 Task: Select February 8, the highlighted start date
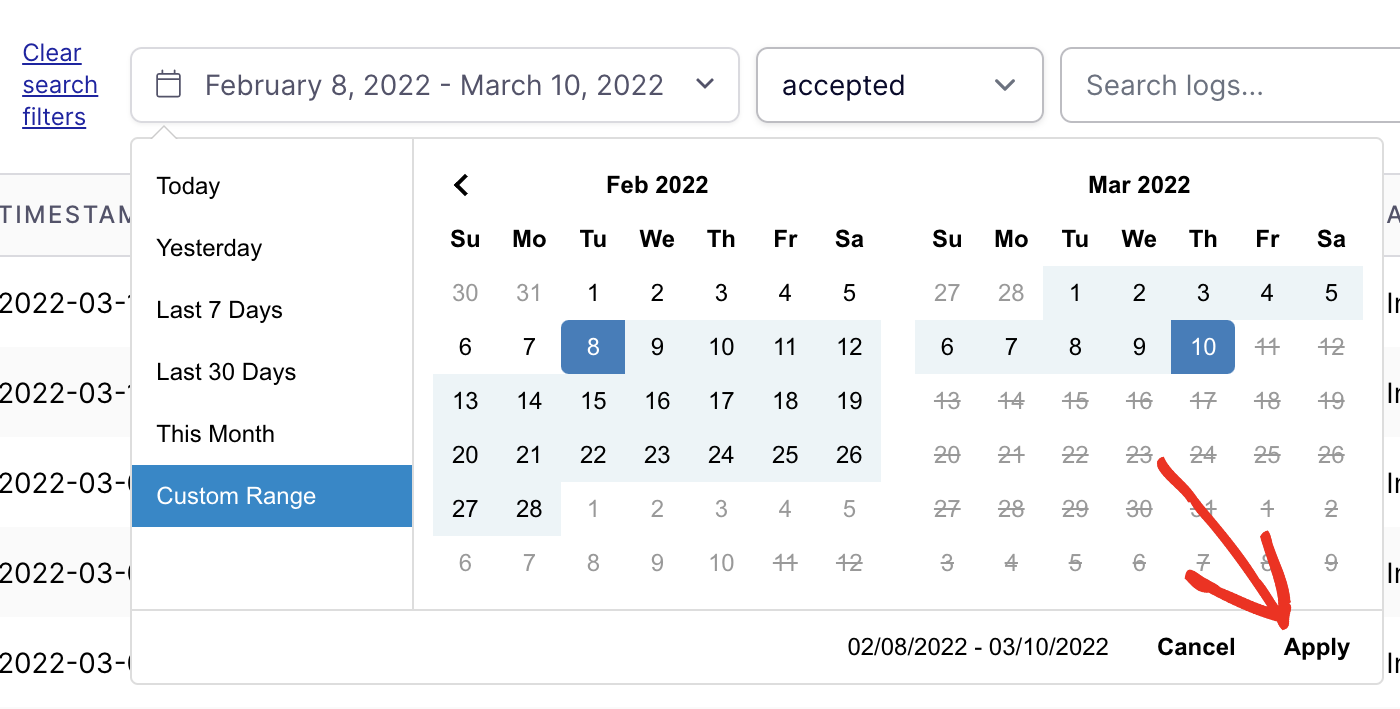coord(593,346)
